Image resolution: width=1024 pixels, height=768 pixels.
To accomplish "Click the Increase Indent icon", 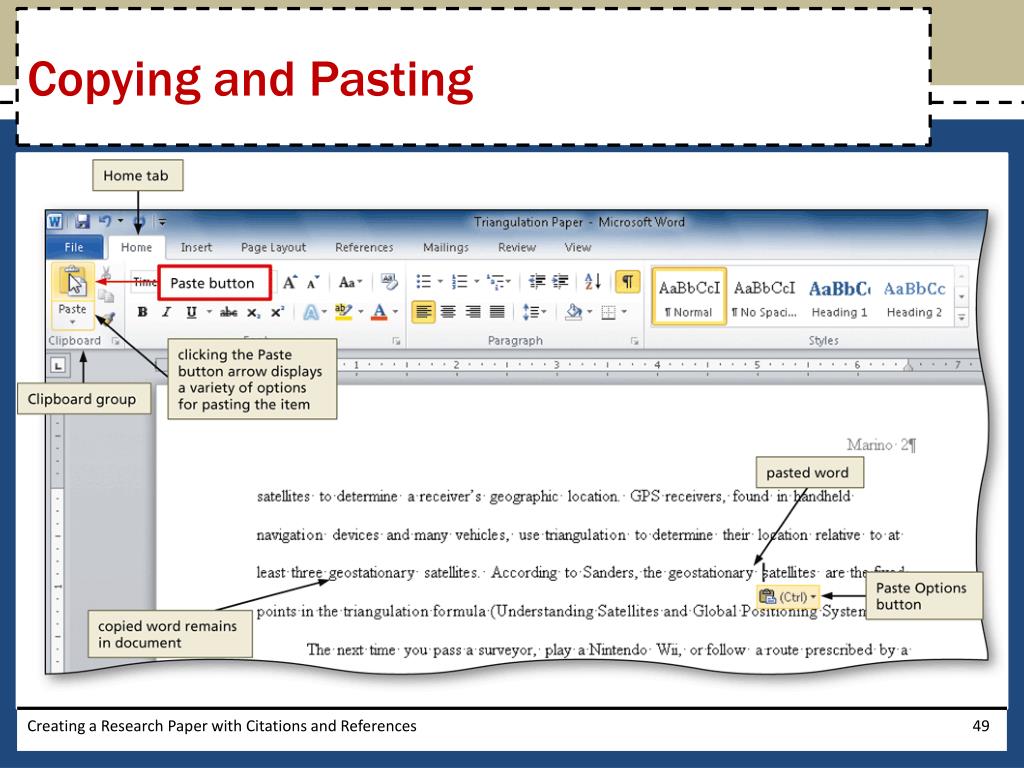I will point(560,281).
